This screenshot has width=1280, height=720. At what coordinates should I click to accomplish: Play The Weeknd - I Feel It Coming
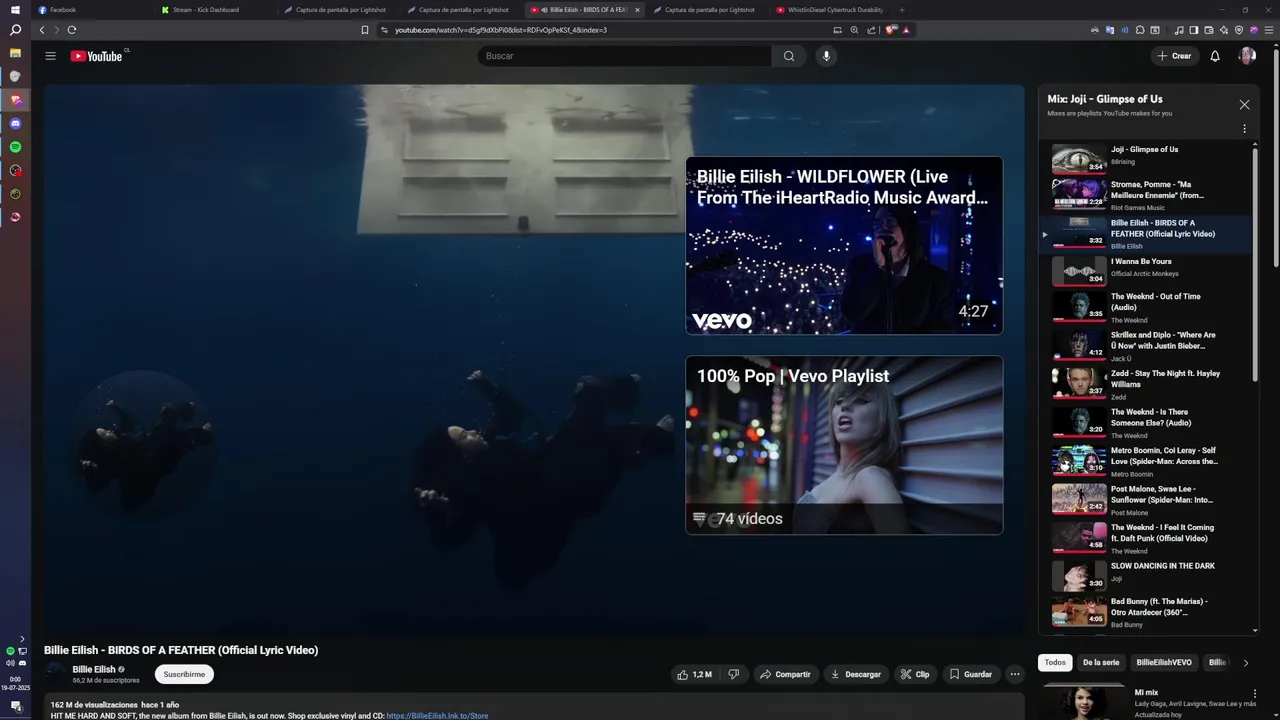(x=1145, y=538)
